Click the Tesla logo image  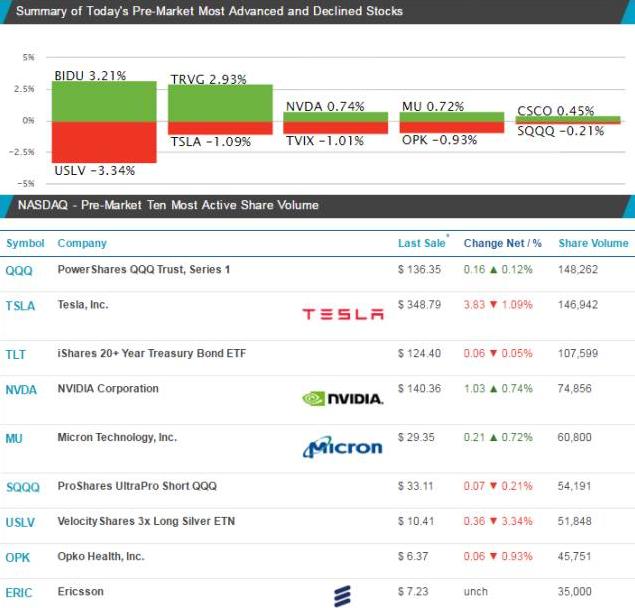[343, 314]
